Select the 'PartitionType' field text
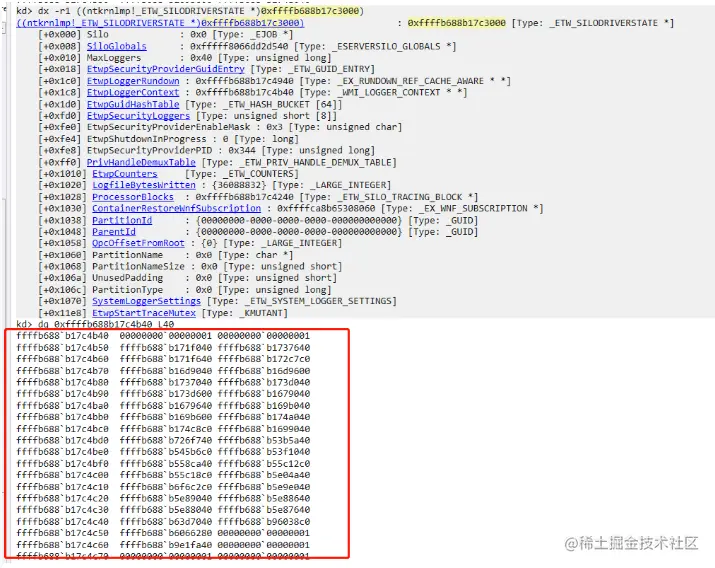Image resolution: width=715 pixels, height=568 pixels. (127, 289)
